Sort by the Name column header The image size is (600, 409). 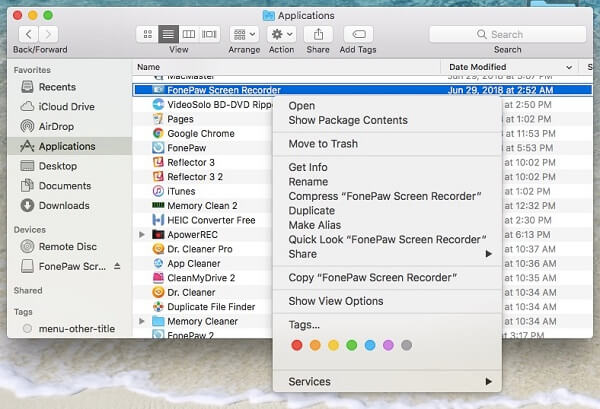point(286,67)
